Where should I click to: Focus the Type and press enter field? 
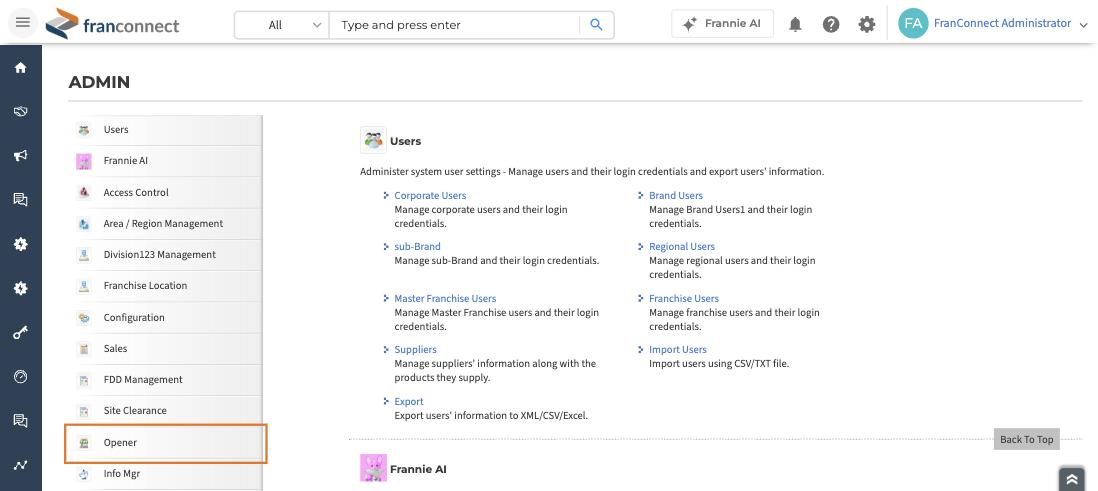pos(454,25)
